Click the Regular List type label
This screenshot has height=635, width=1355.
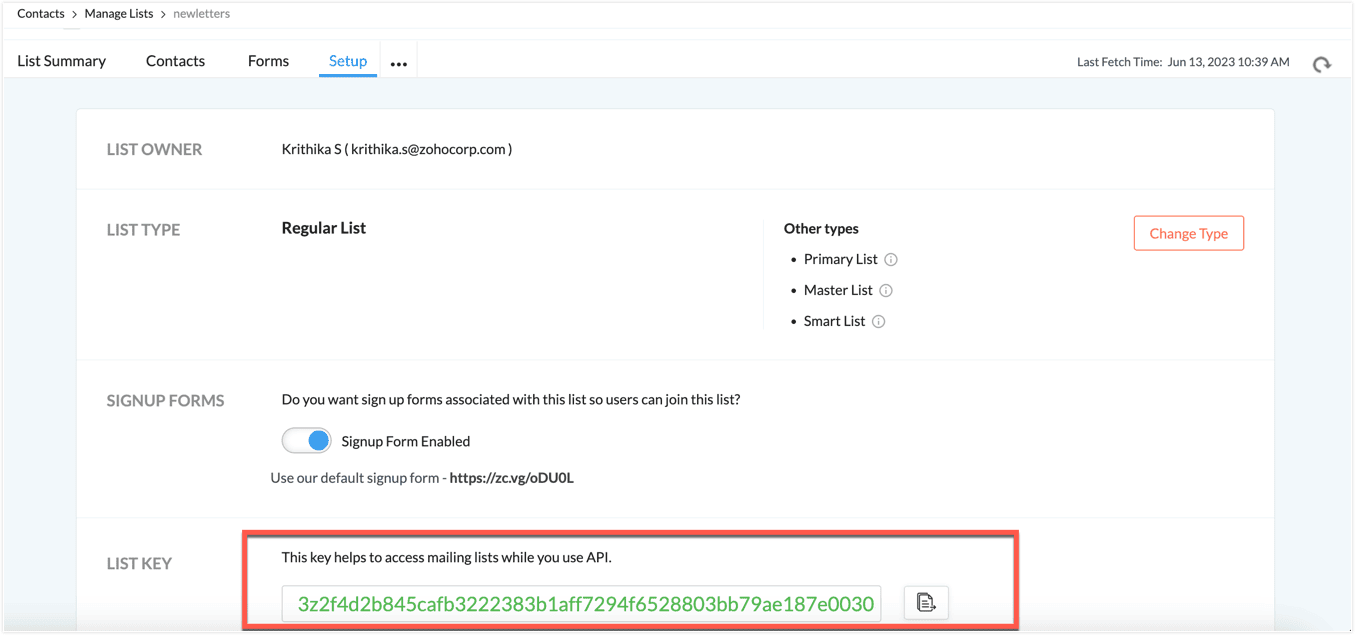click(322, 227)
